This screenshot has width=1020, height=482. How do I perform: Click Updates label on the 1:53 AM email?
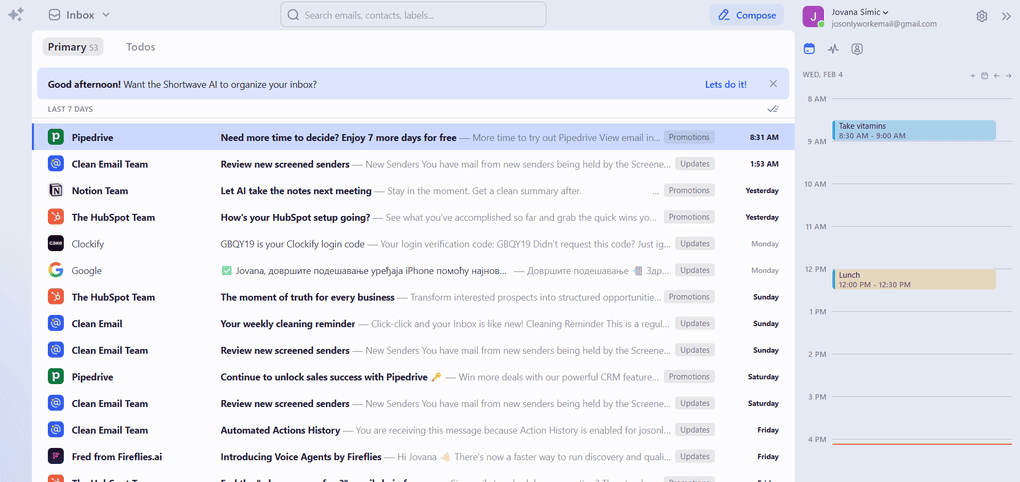pos(695,164)
